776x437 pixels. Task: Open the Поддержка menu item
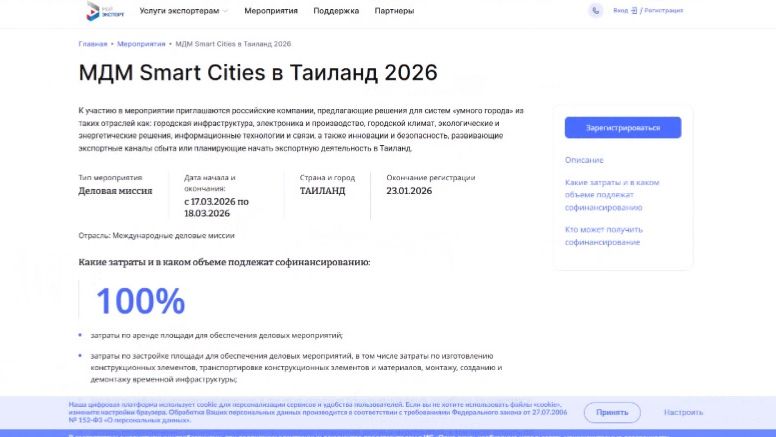pos(336,11)
